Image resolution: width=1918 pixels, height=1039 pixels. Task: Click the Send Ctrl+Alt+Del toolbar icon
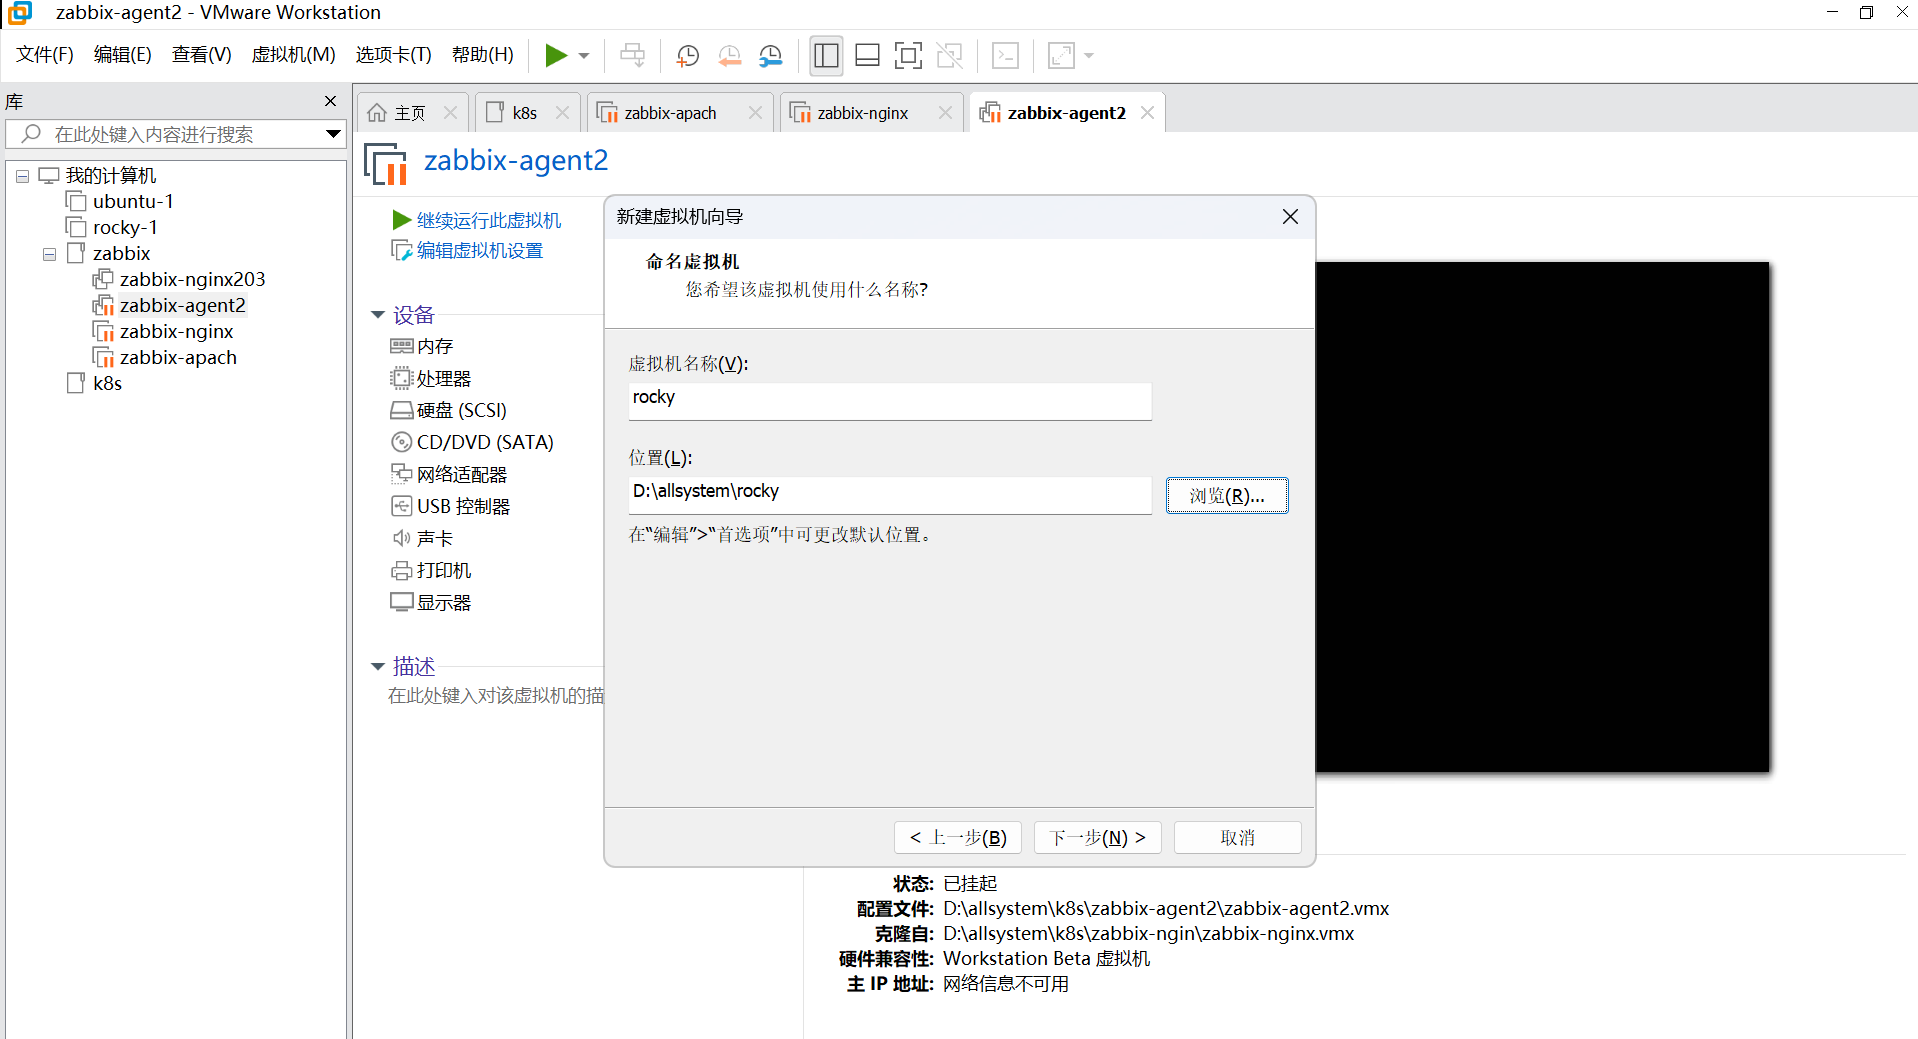tap(632, 55)
